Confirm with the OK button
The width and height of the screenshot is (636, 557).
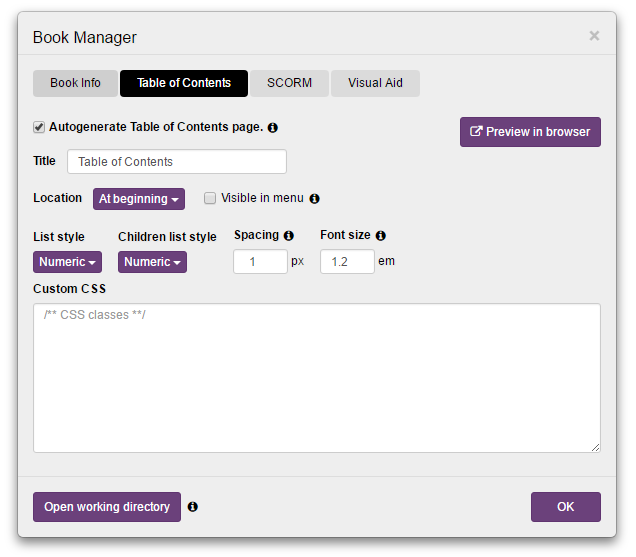(565, 507)
